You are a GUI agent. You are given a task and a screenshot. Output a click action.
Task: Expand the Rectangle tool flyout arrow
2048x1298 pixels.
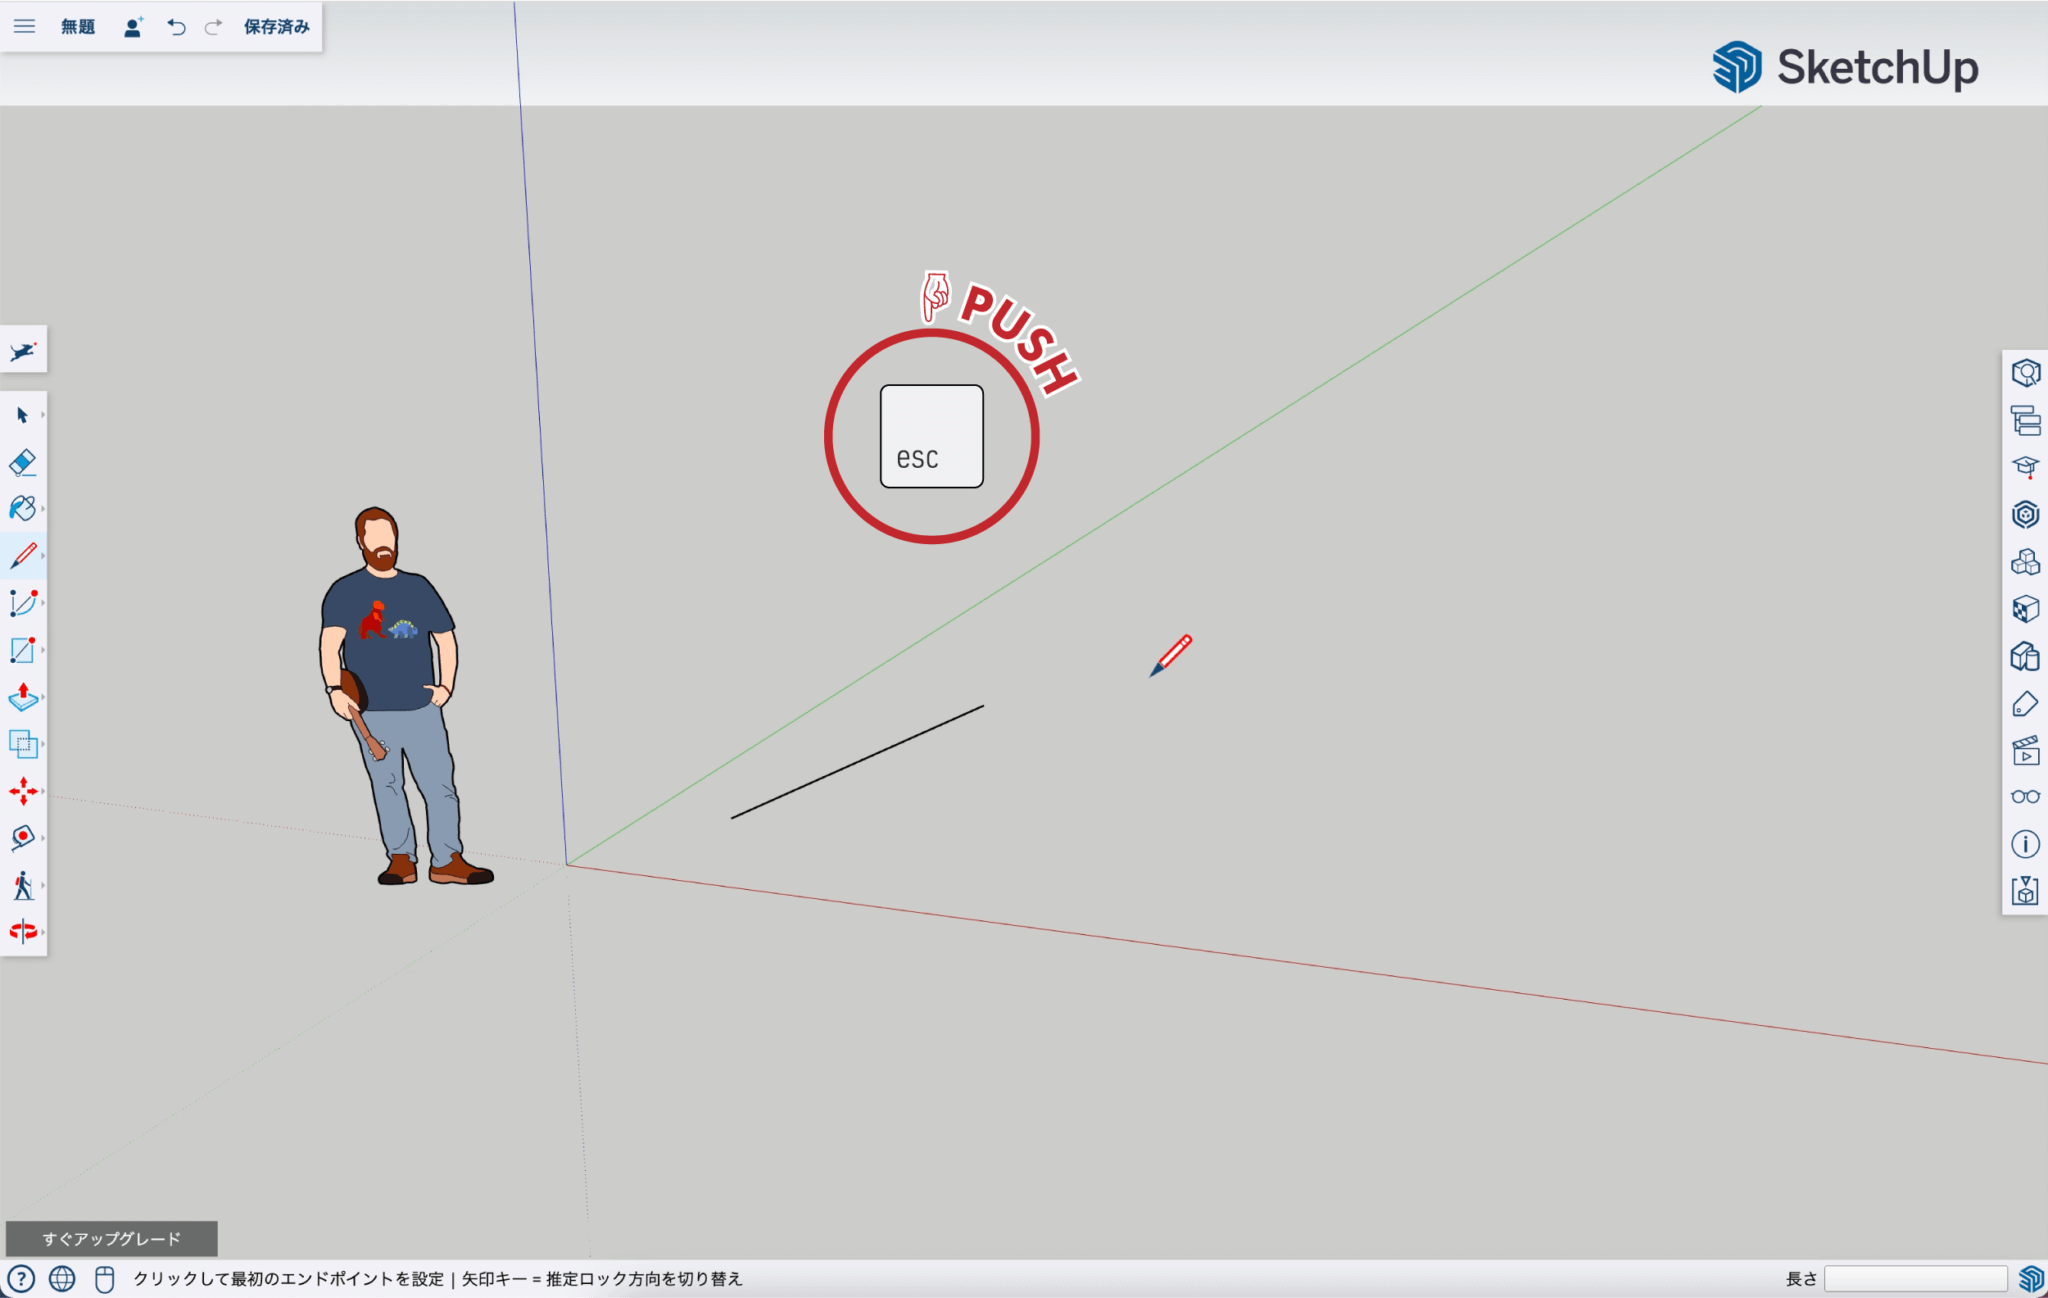(43, 650)
